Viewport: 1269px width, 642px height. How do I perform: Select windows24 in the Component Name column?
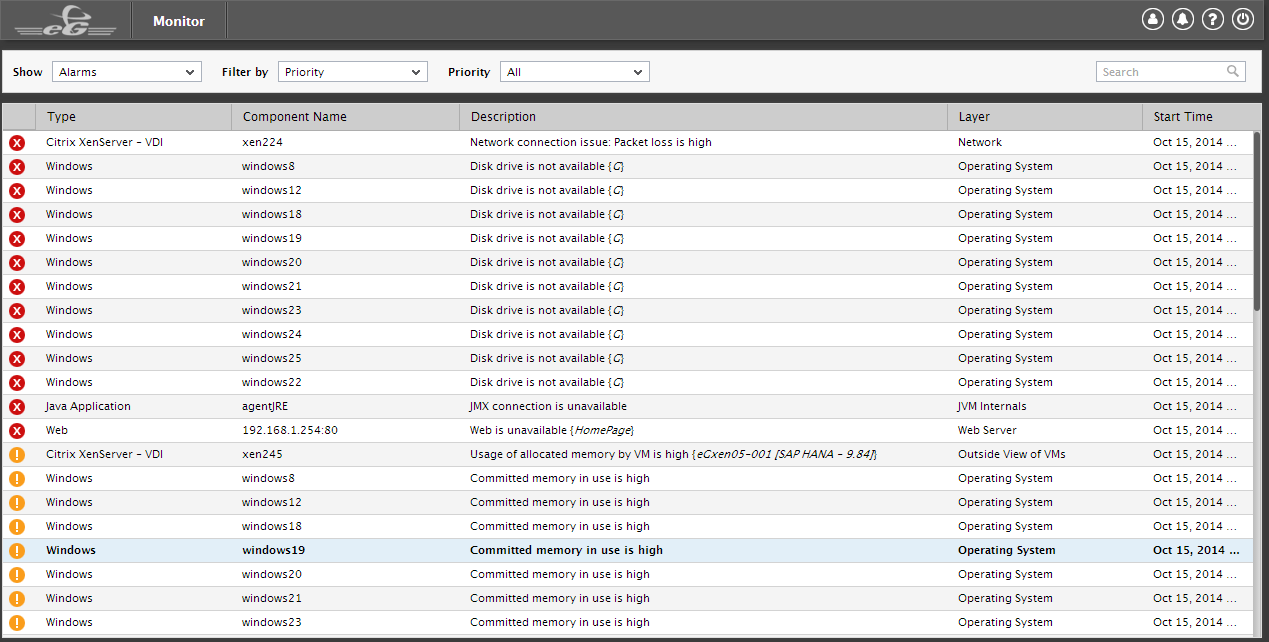tap(272, 334)
